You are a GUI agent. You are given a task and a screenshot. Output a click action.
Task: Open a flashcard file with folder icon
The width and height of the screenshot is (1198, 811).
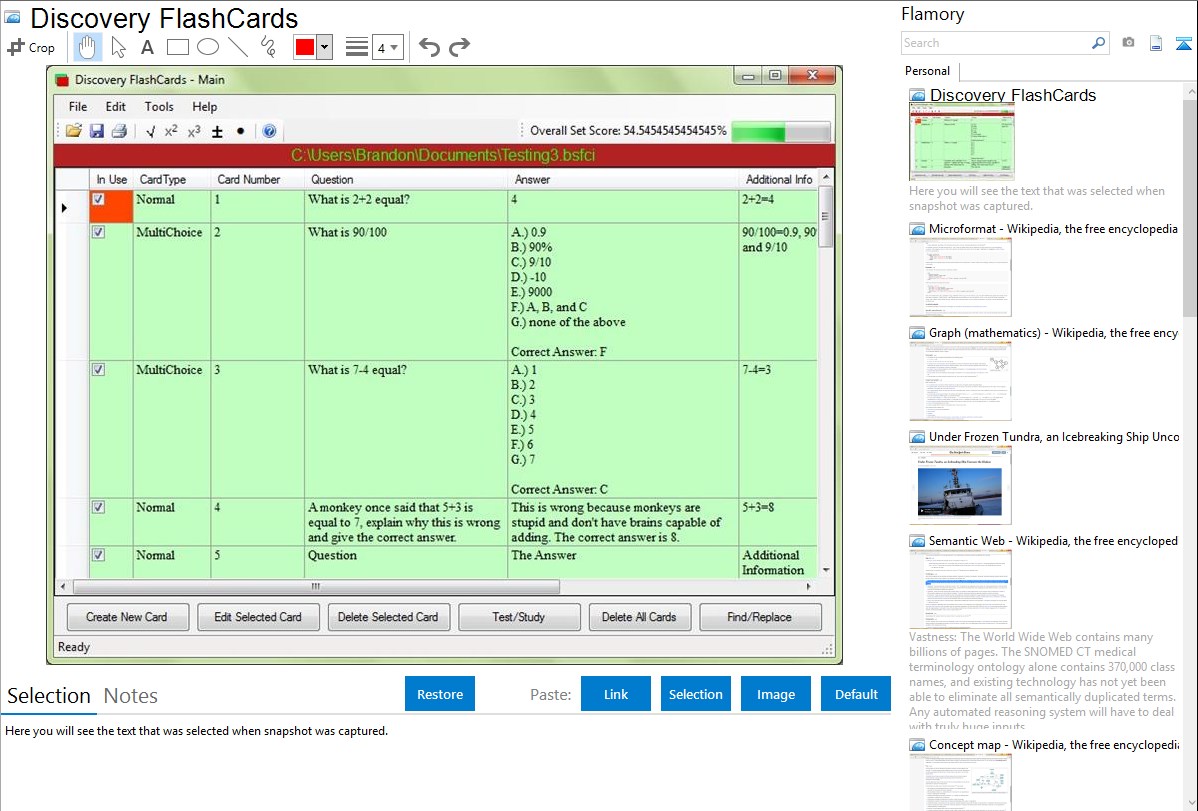(73, 131)
